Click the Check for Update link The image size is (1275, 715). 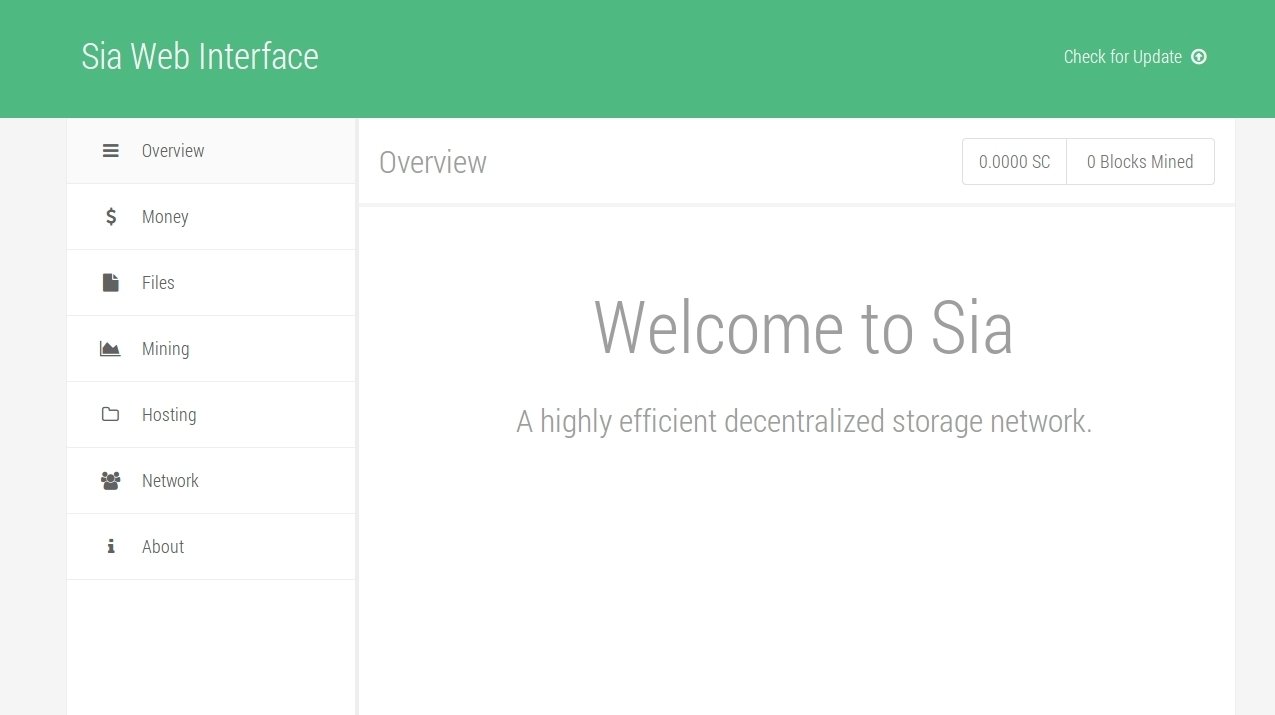pyautogui.click(x=1135, y=57)
